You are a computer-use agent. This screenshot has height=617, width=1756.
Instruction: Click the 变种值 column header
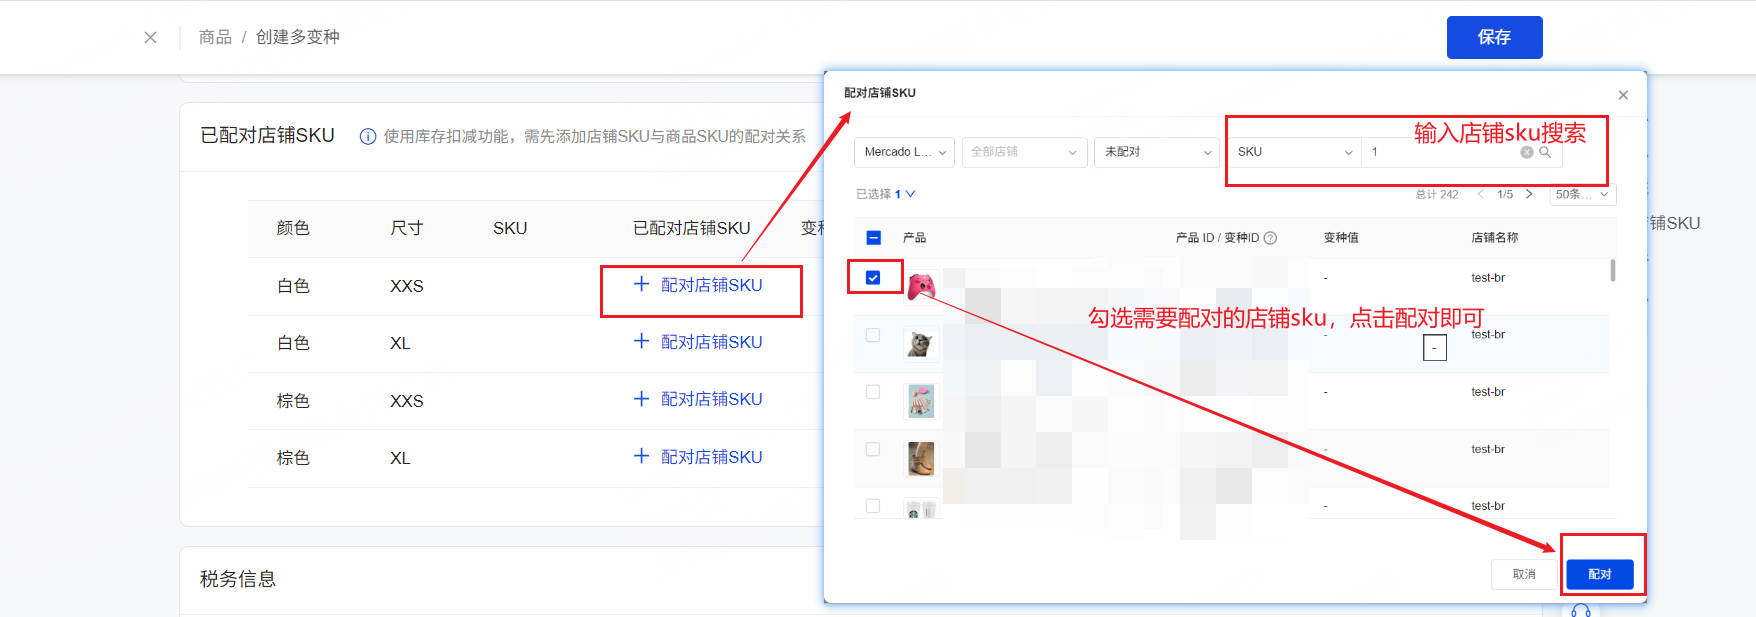point(1341,238)
